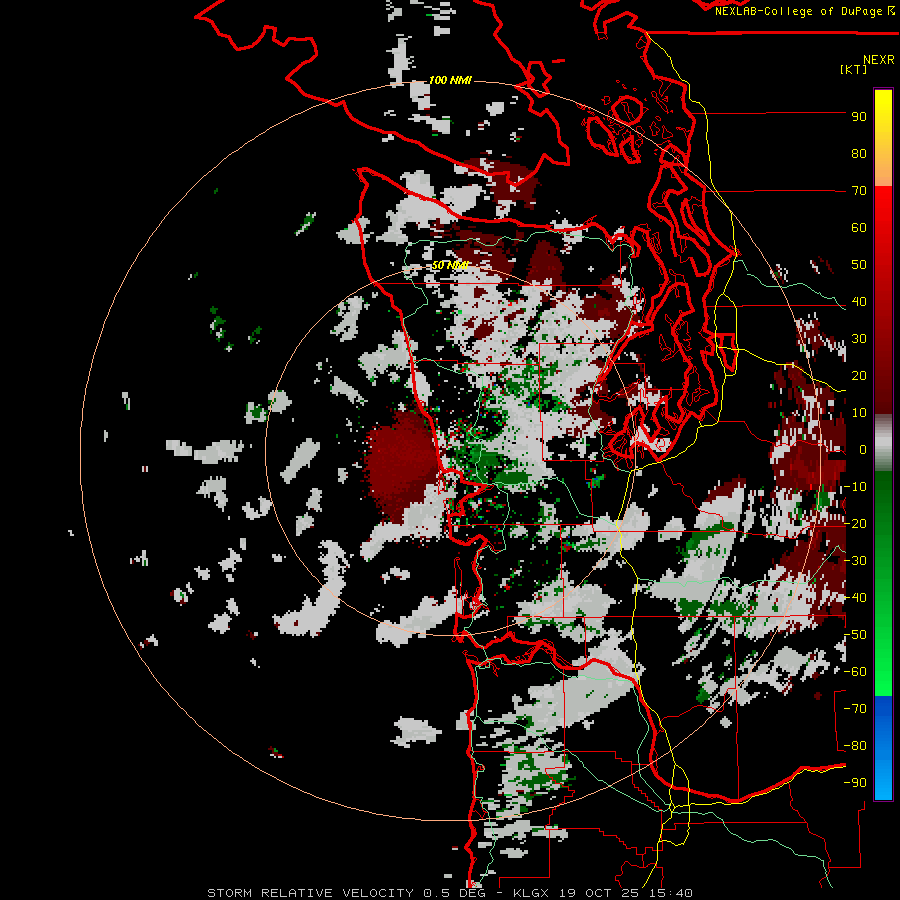Select the 10 value on the velocity scale
Screen dimensions: 900x900
coord(859,413)
